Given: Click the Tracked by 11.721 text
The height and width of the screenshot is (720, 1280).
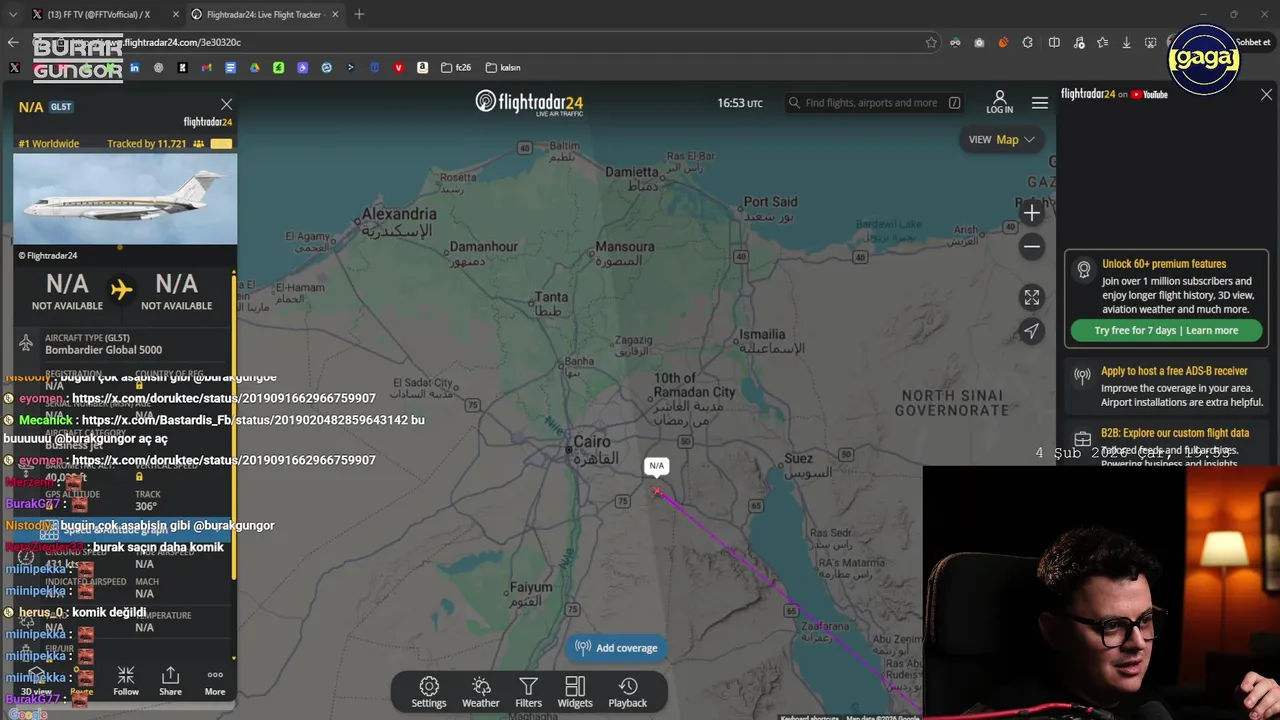Looking at the screenshot, I should 147,144.
